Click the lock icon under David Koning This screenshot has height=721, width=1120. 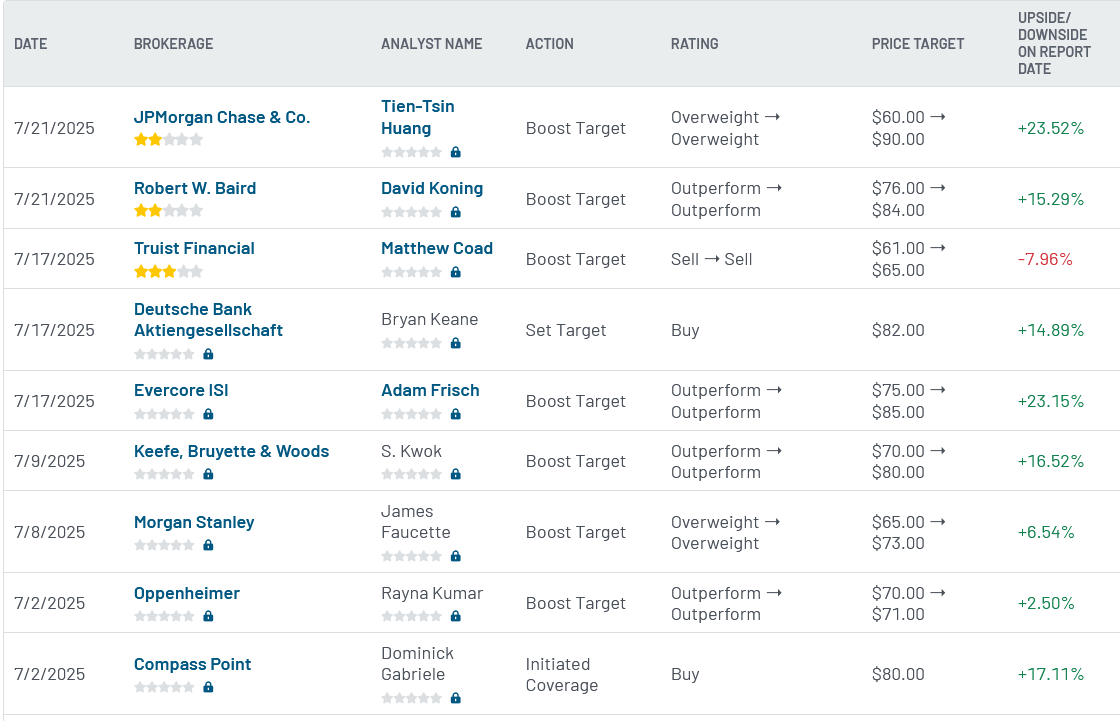tap(456, 212)
